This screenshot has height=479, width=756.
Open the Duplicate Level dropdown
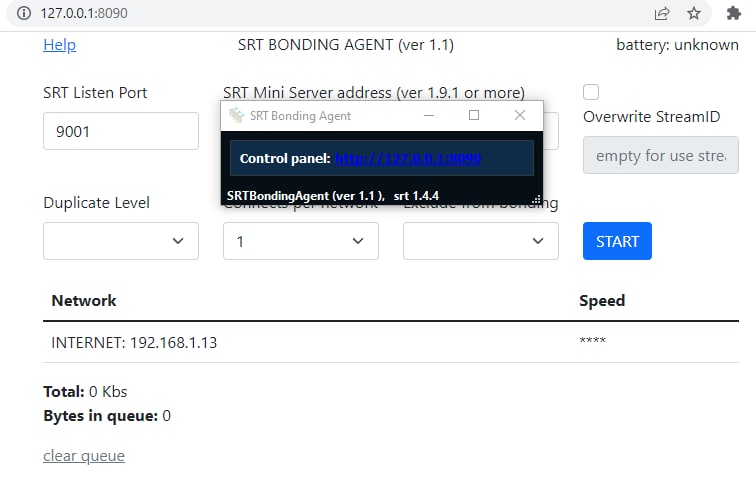click(120, 241)
